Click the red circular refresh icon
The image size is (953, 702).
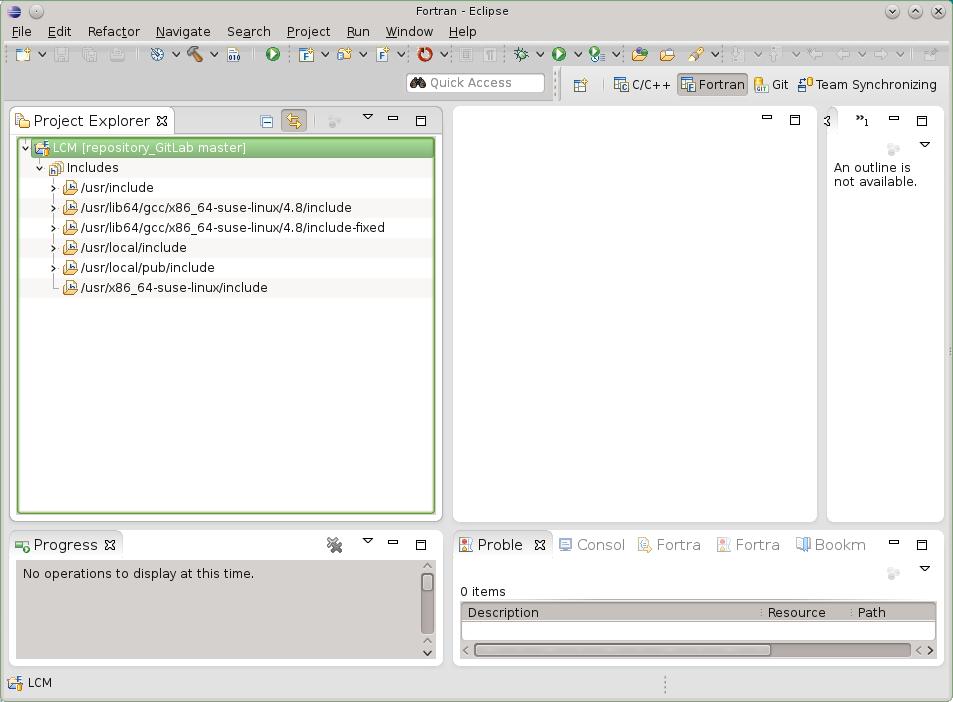(x=425, y=55)
